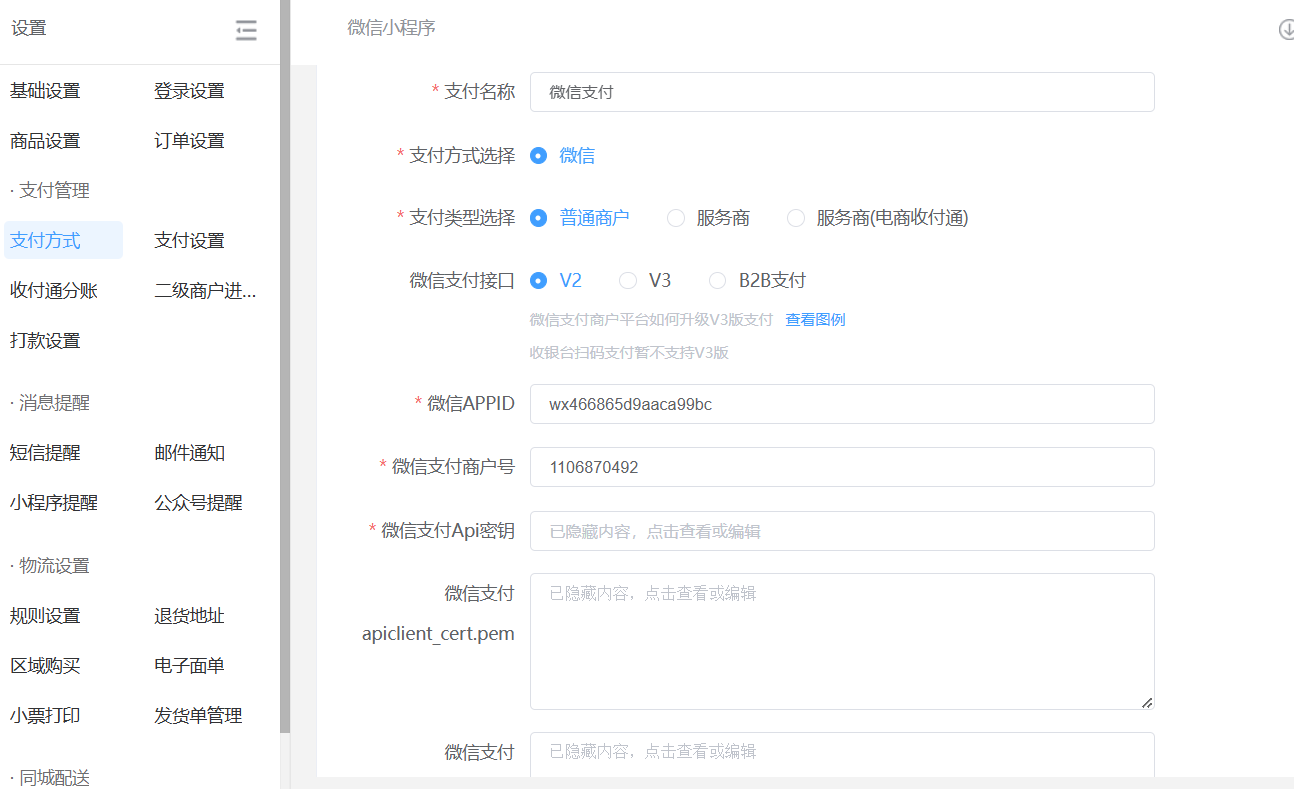The width and height of the screenshot is (1294, 789).
Task: Open 小票打印 menu item
Action: [x=45, y=716]
